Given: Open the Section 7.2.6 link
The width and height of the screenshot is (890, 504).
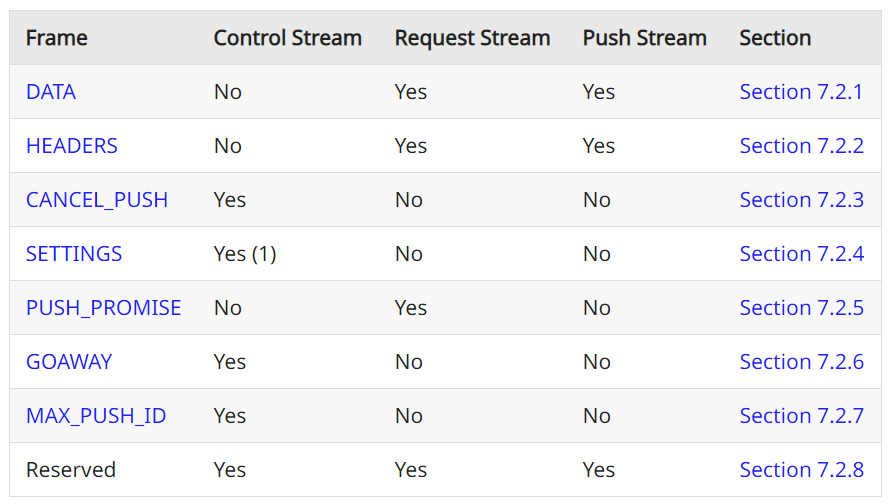Looking at the screenshot, I should pyautogui.click(x=801, y=362).
